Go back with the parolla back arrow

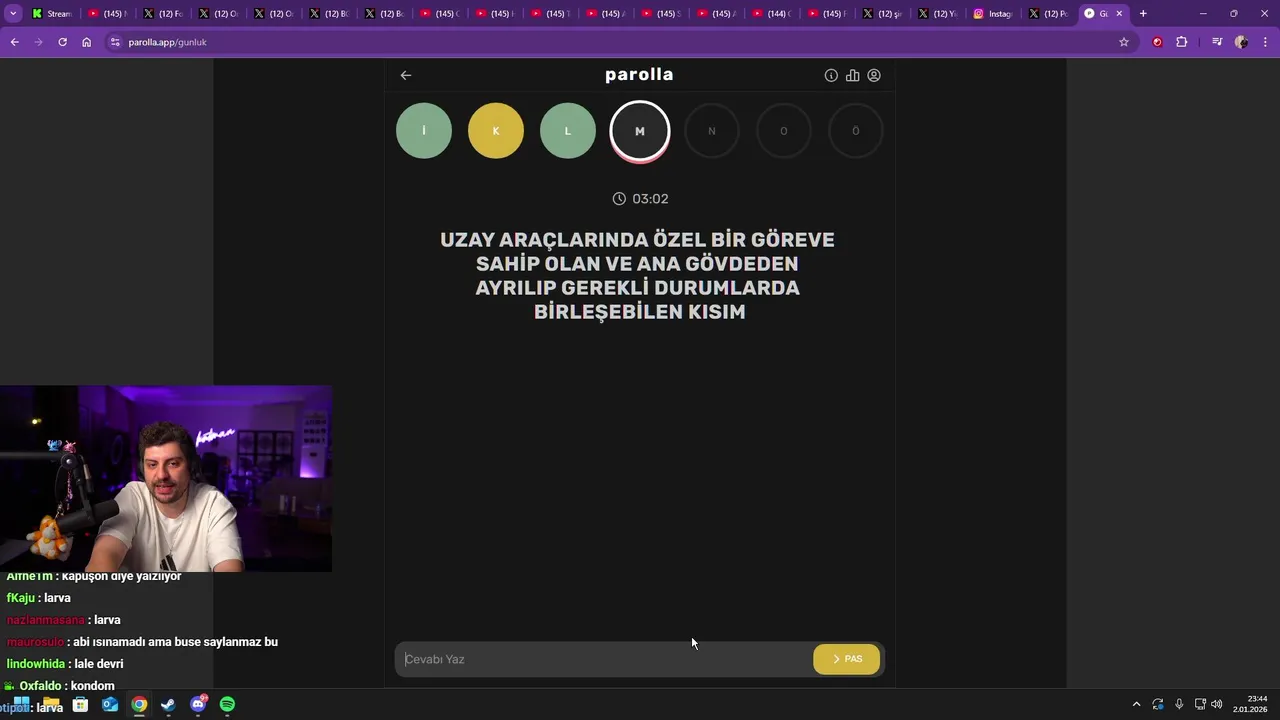[405, 75]
